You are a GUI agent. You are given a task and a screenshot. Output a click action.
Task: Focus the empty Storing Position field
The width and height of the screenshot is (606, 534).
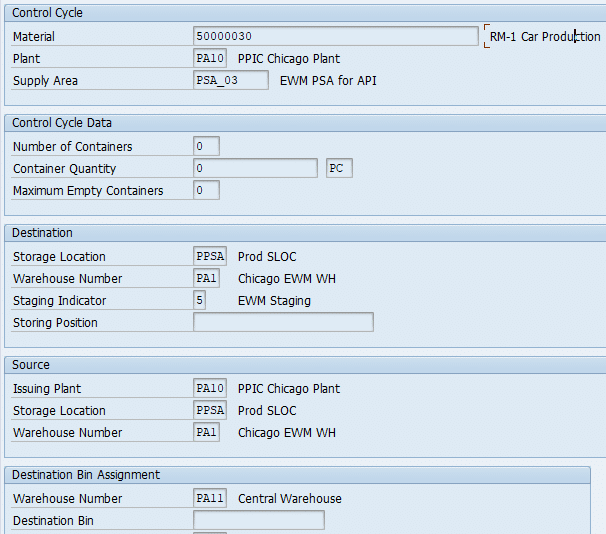(283, 323)
